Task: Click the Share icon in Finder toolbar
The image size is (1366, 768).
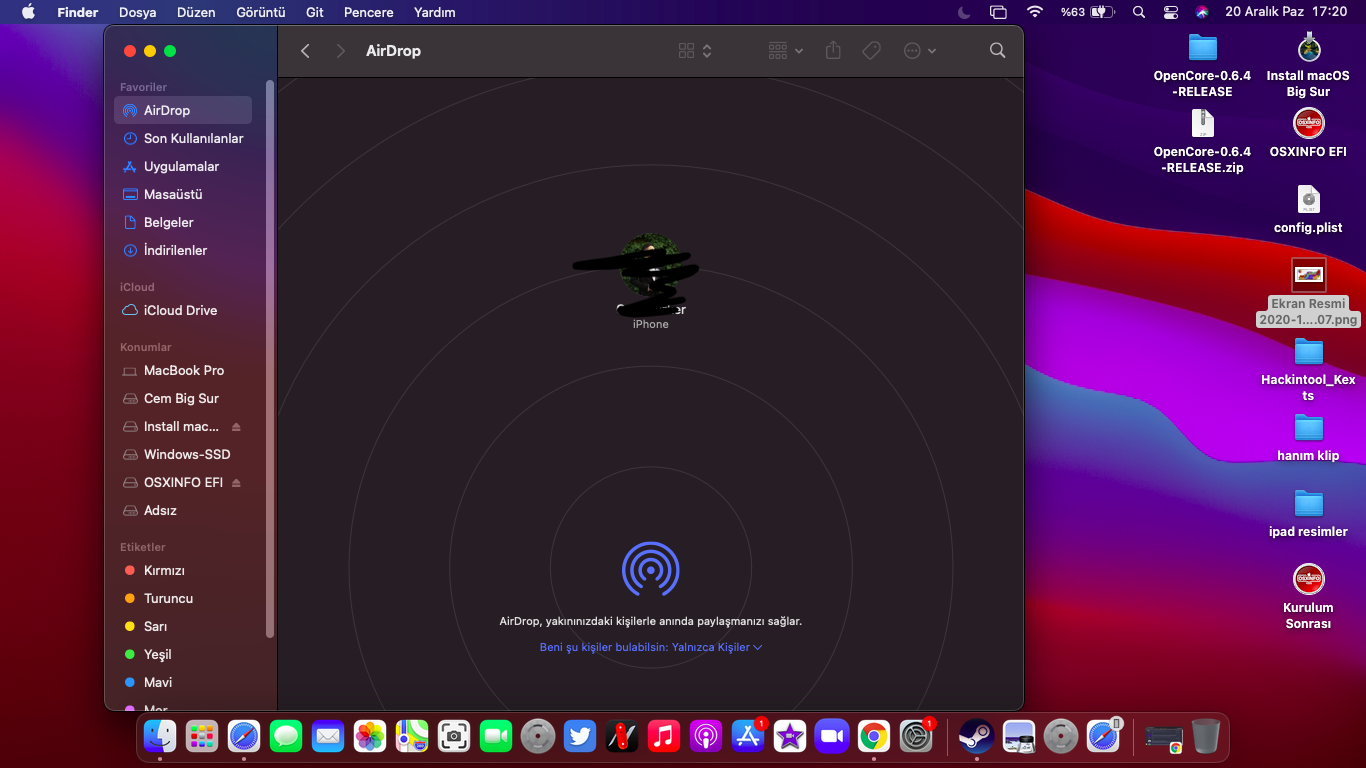Action: (x=833, y=50)
